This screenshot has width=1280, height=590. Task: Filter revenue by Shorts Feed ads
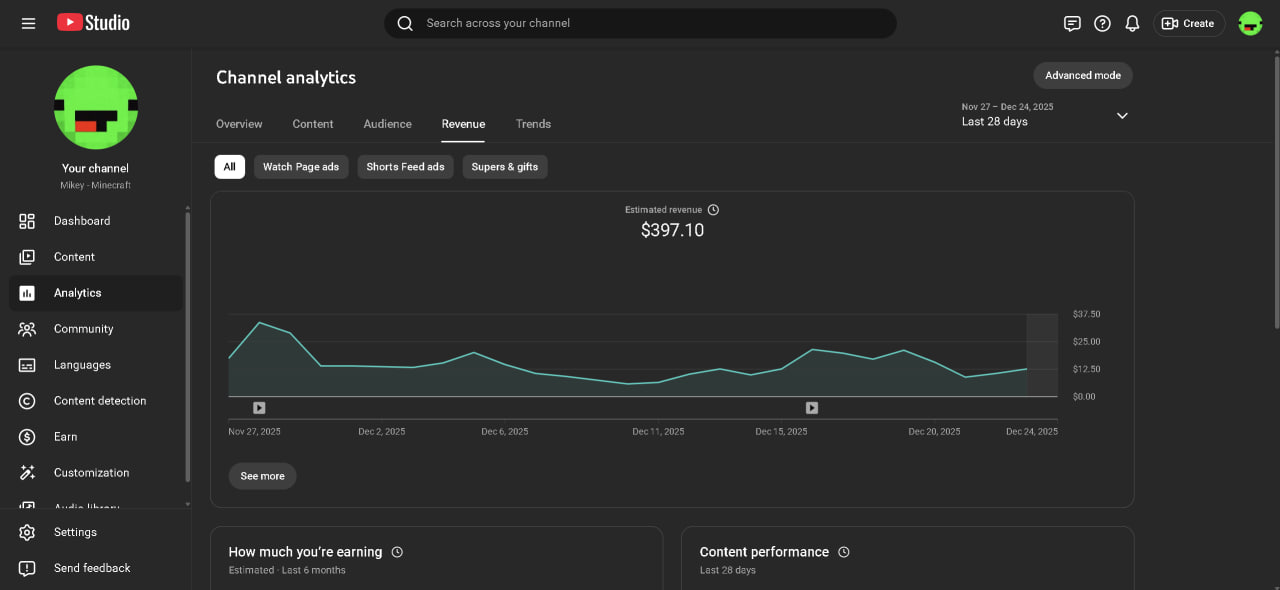tap(405, 167)
